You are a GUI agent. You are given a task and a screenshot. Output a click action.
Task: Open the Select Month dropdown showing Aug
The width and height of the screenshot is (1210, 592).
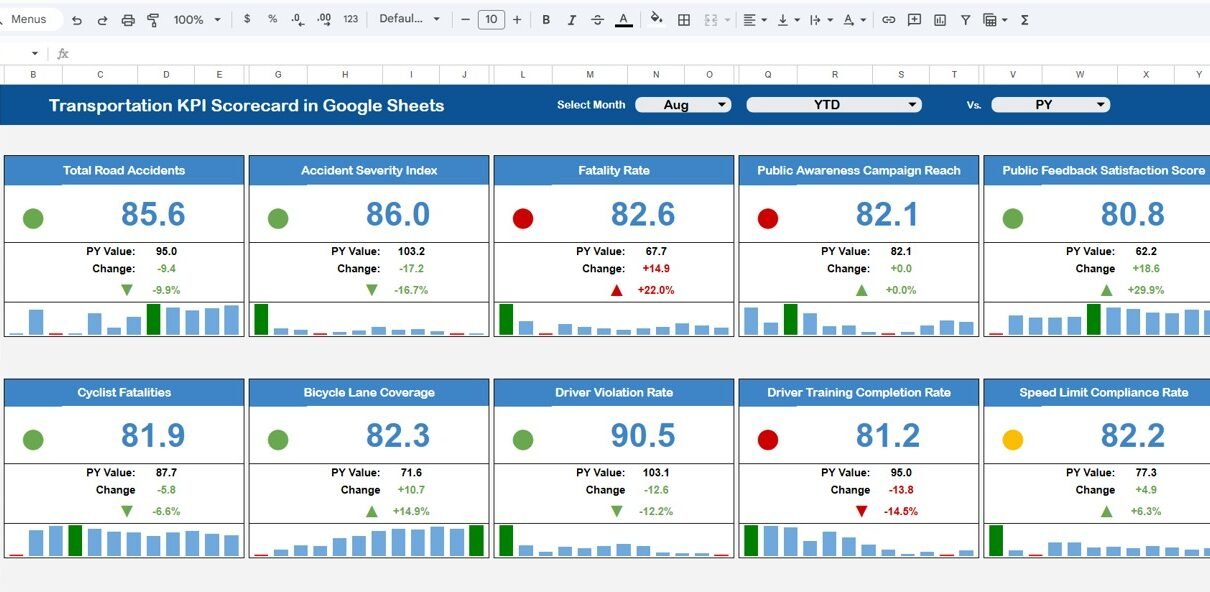tap(683, 105)
